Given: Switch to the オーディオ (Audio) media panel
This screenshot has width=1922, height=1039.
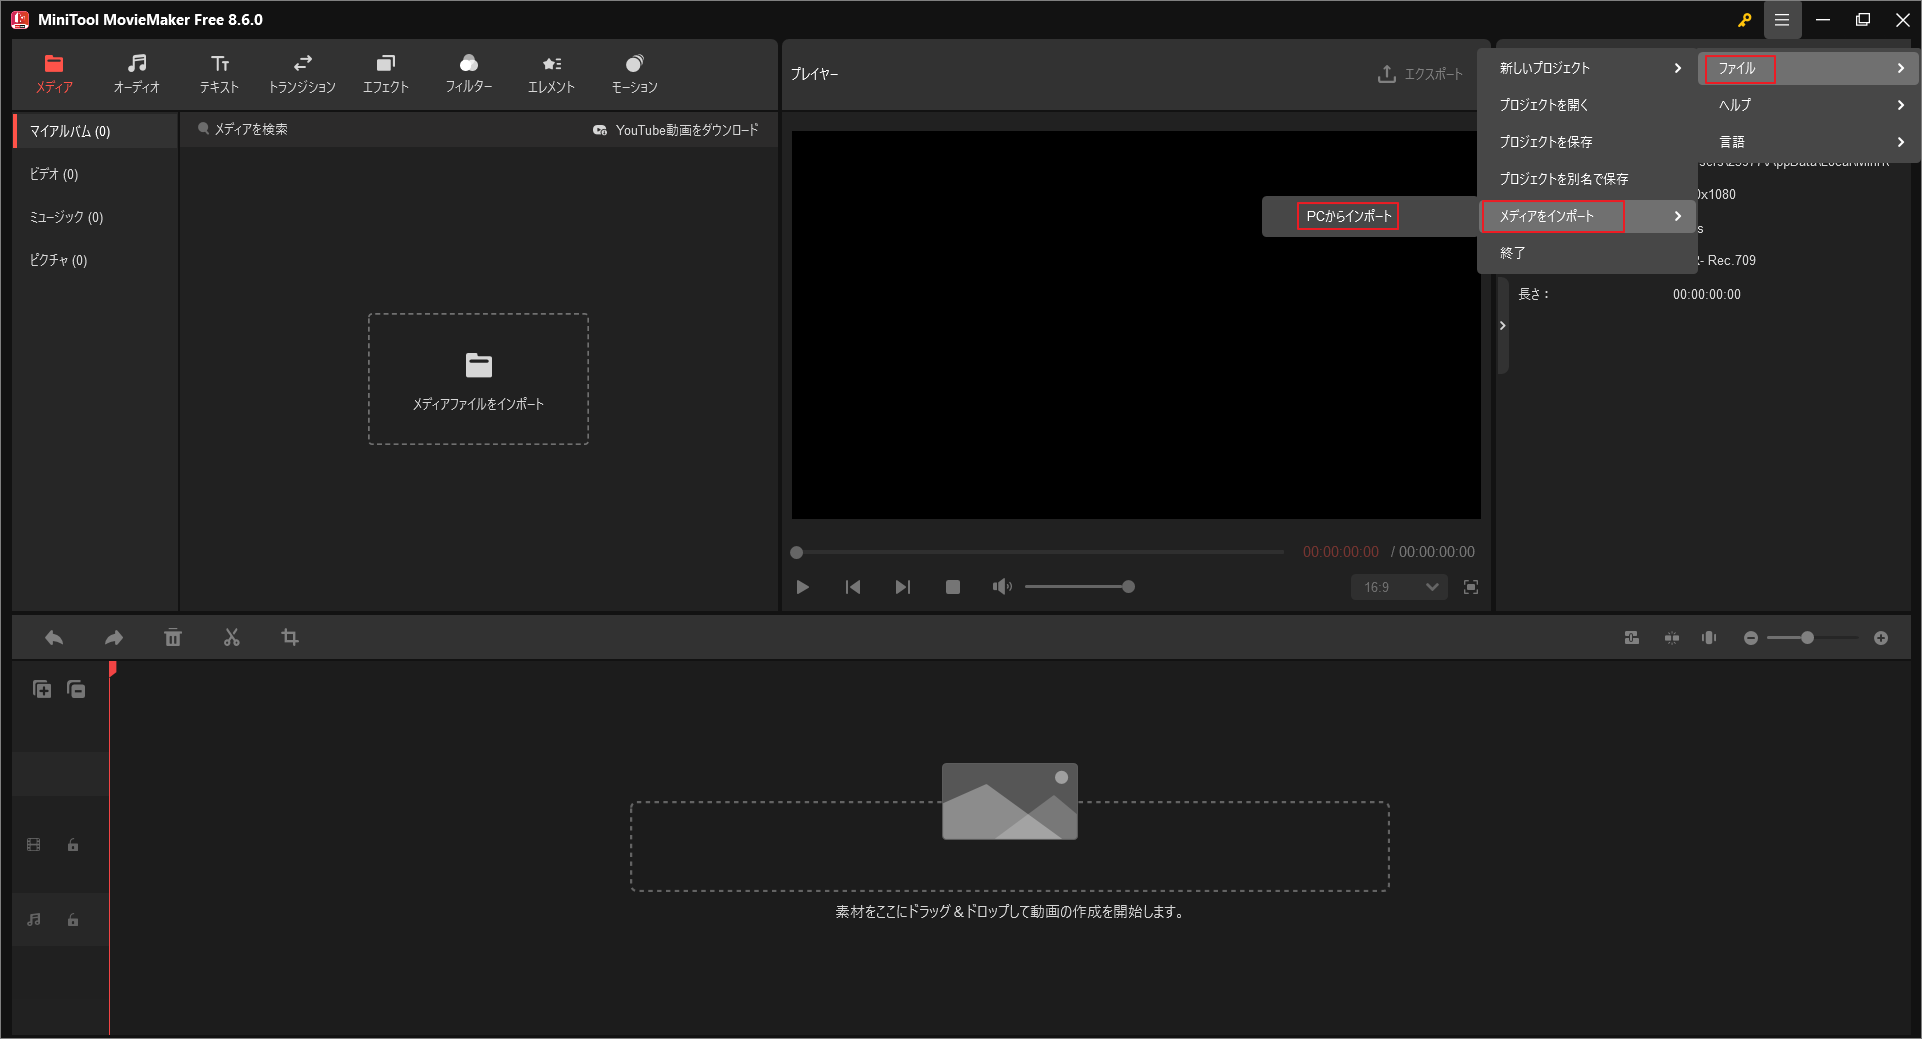Looking at the screenshot, I should click(x=136, y=73).
